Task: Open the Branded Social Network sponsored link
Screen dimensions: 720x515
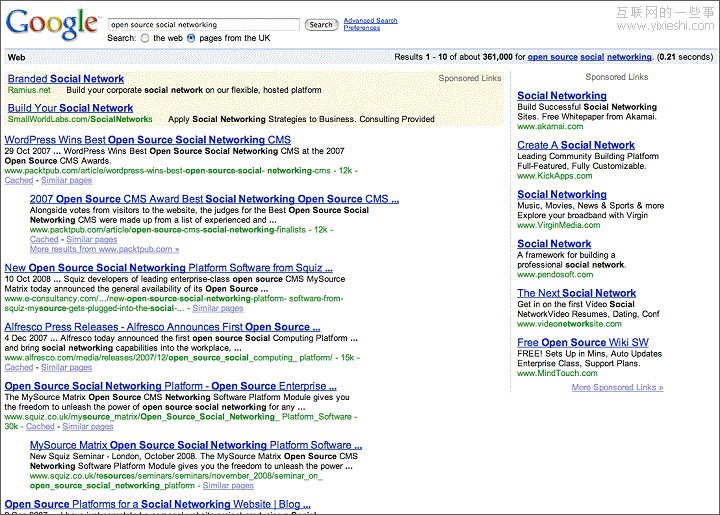Action: pos(66,79)
